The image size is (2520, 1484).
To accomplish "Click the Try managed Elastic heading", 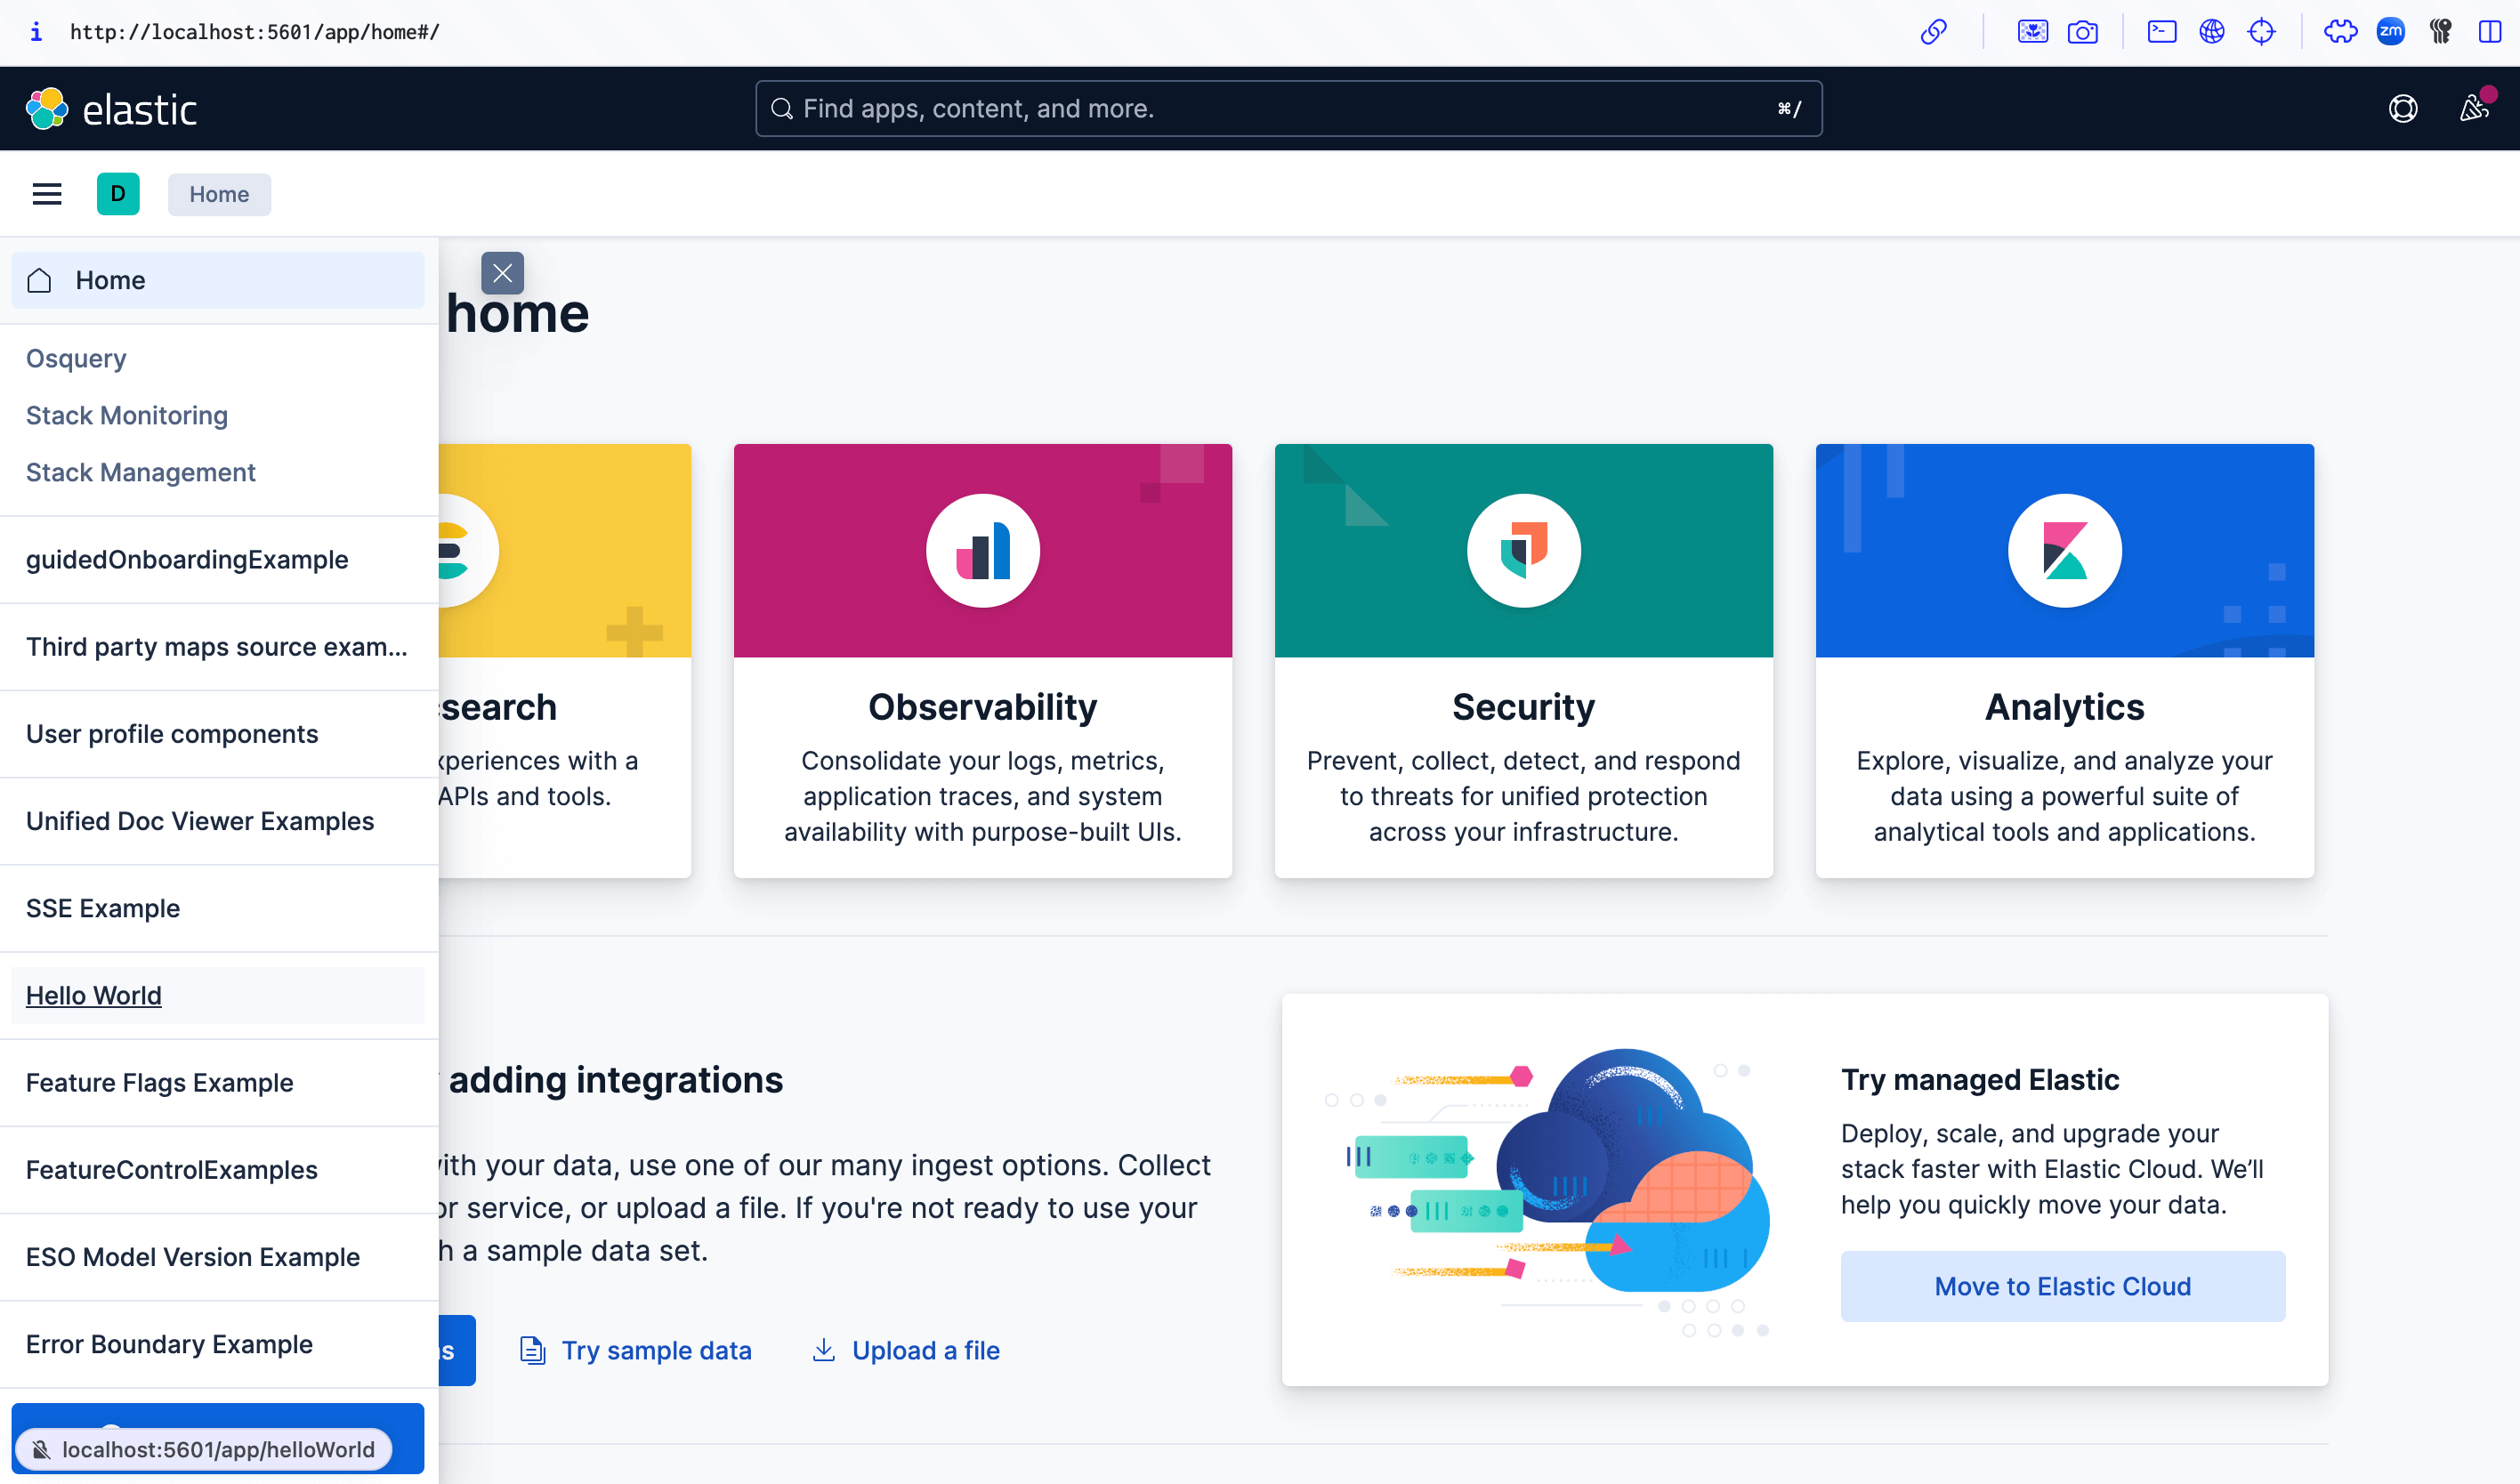I will point(1980,1080).
